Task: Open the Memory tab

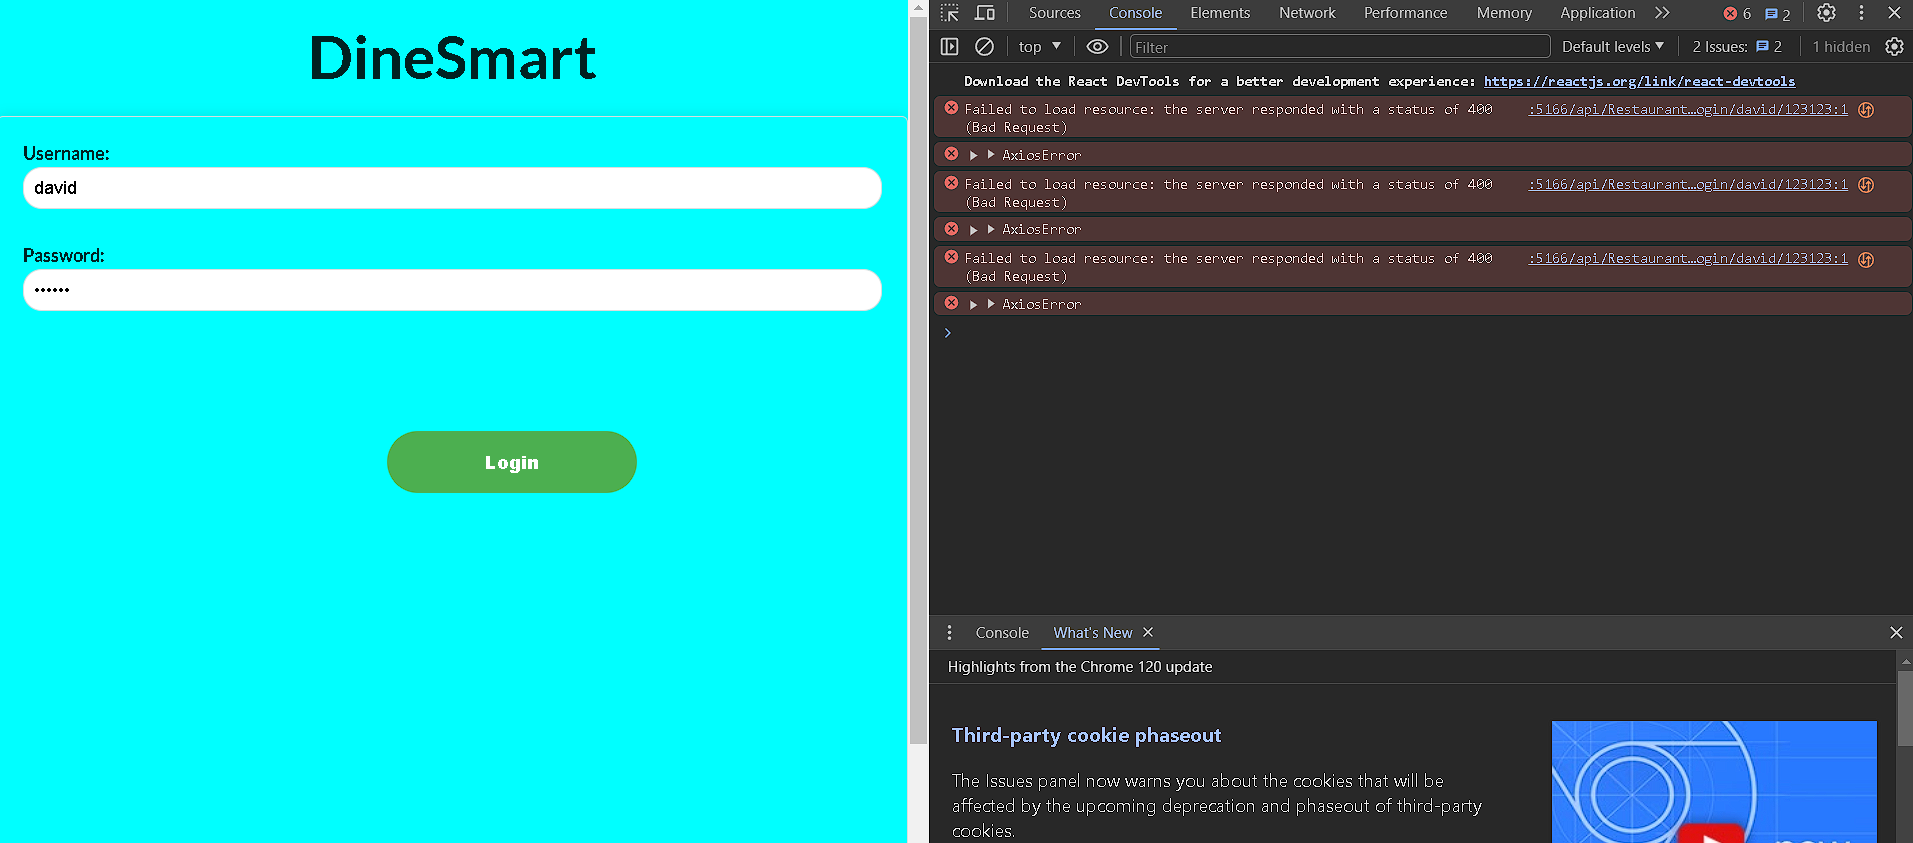Action: tap(1504, 13)
